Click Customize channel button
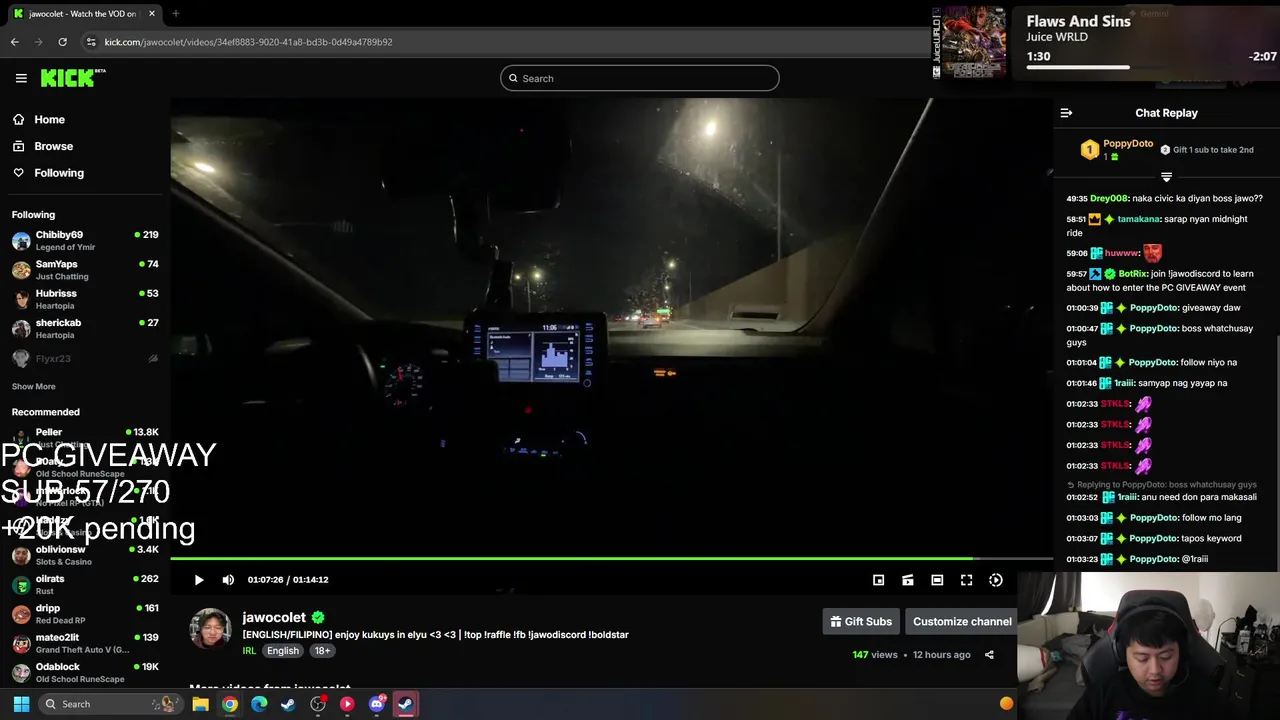The width and height of the screenshot is (1280, 720). tap(962, 621)
